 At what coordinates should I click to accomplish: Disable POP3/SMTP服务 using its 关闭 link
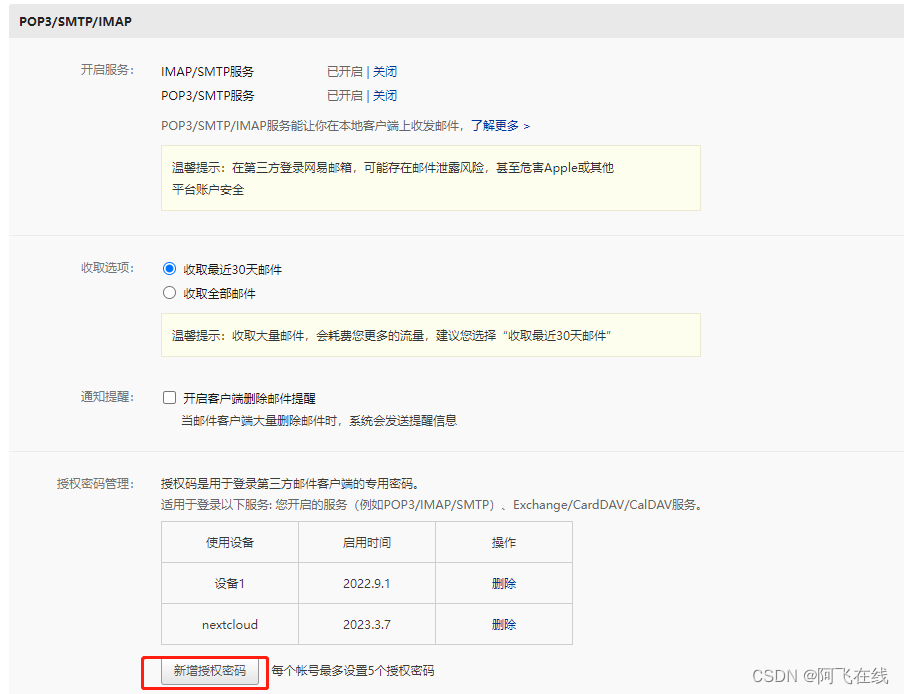(386, 95)
